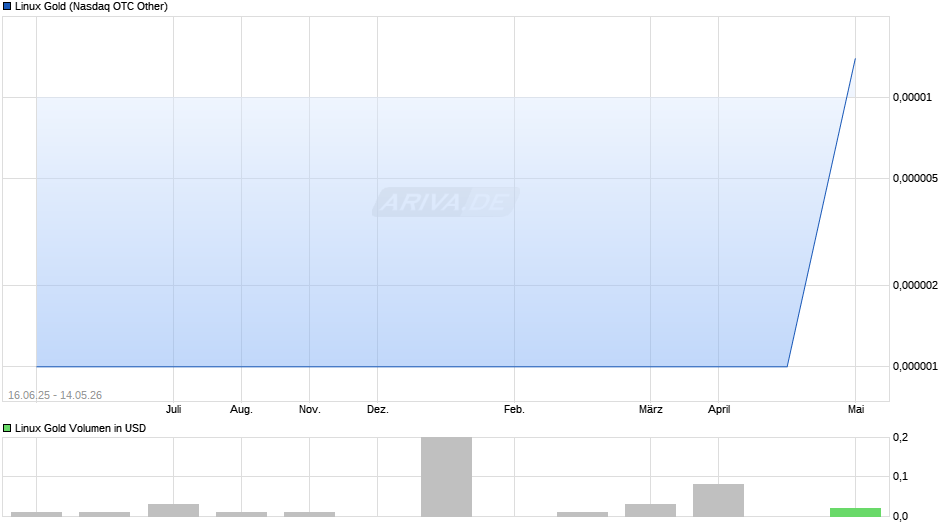940x526 pixels.
Task: Click the 'Dez.' axis label
Action: (x=378, y=410)
